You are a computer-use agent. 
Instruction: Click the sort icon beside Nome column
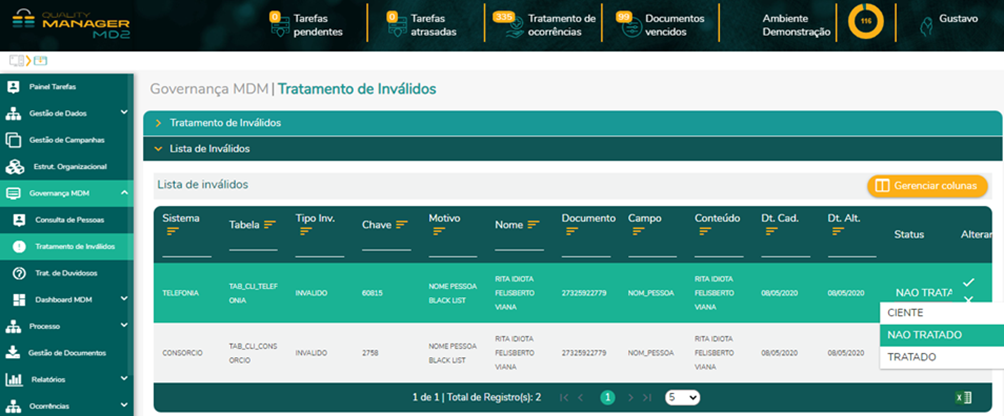tap(533, 225)
